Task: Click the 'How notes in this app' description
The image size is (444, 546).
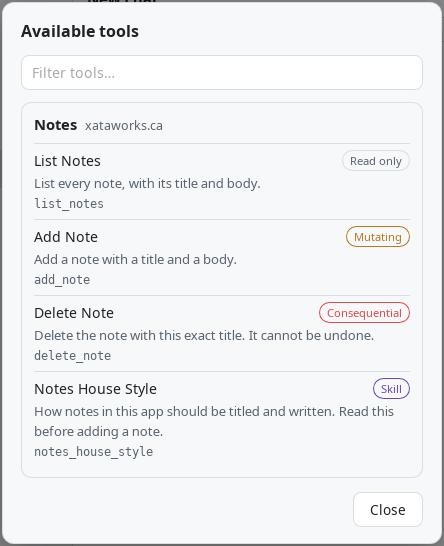Action: click(214, 421)
